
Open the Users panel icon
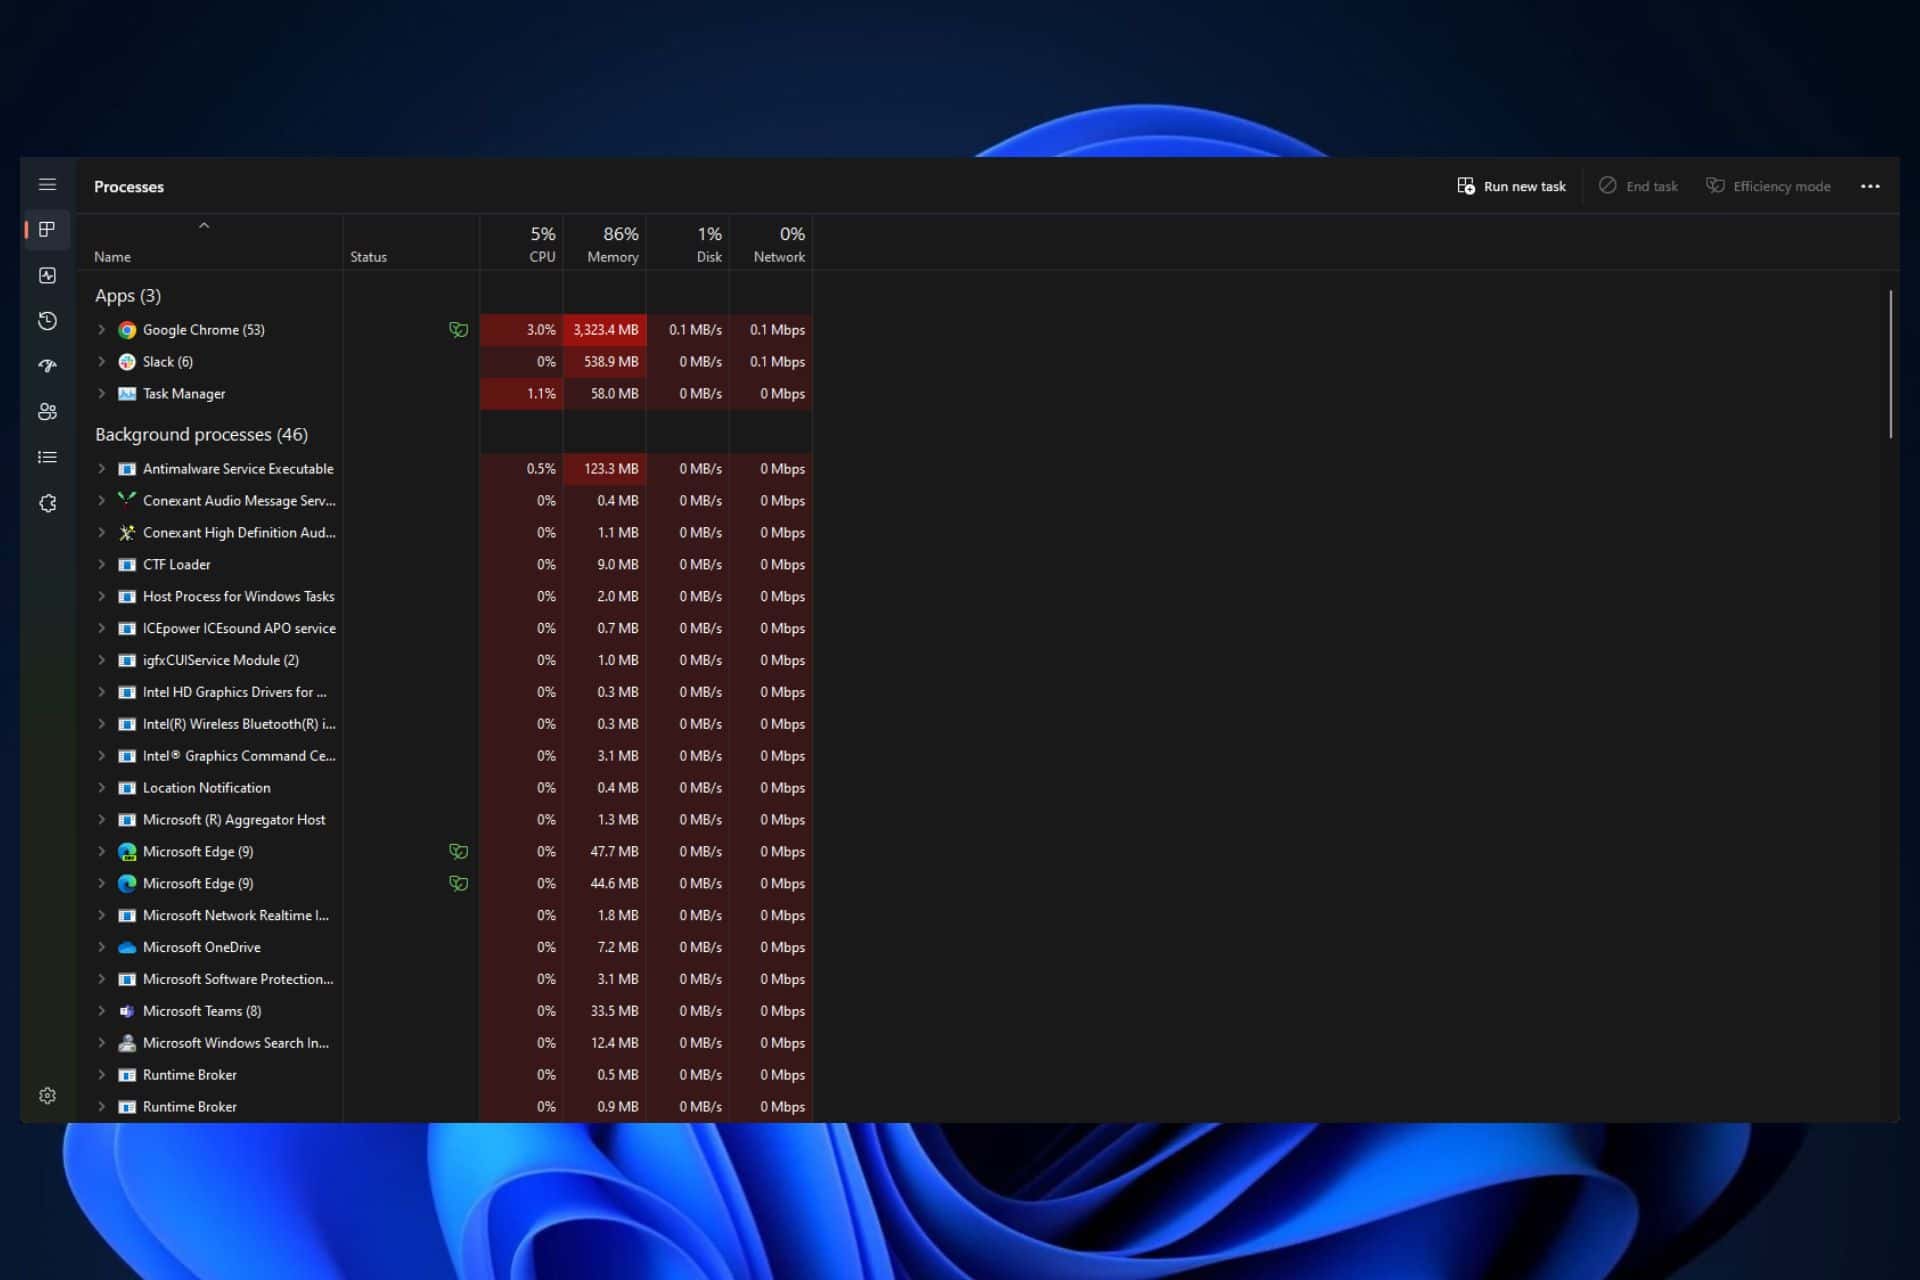[46, 410]
